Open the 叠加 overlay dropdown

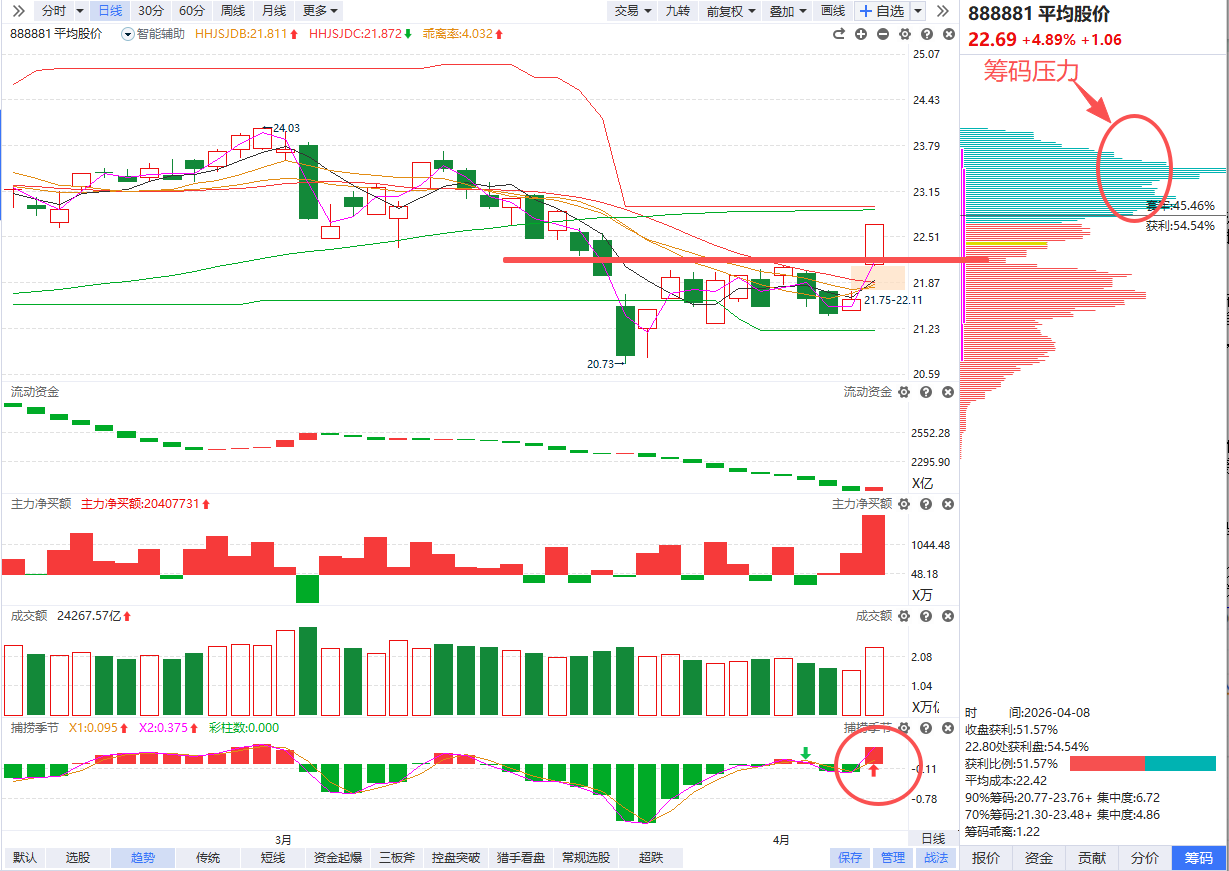pyautogui.click(x=787, y=11)
